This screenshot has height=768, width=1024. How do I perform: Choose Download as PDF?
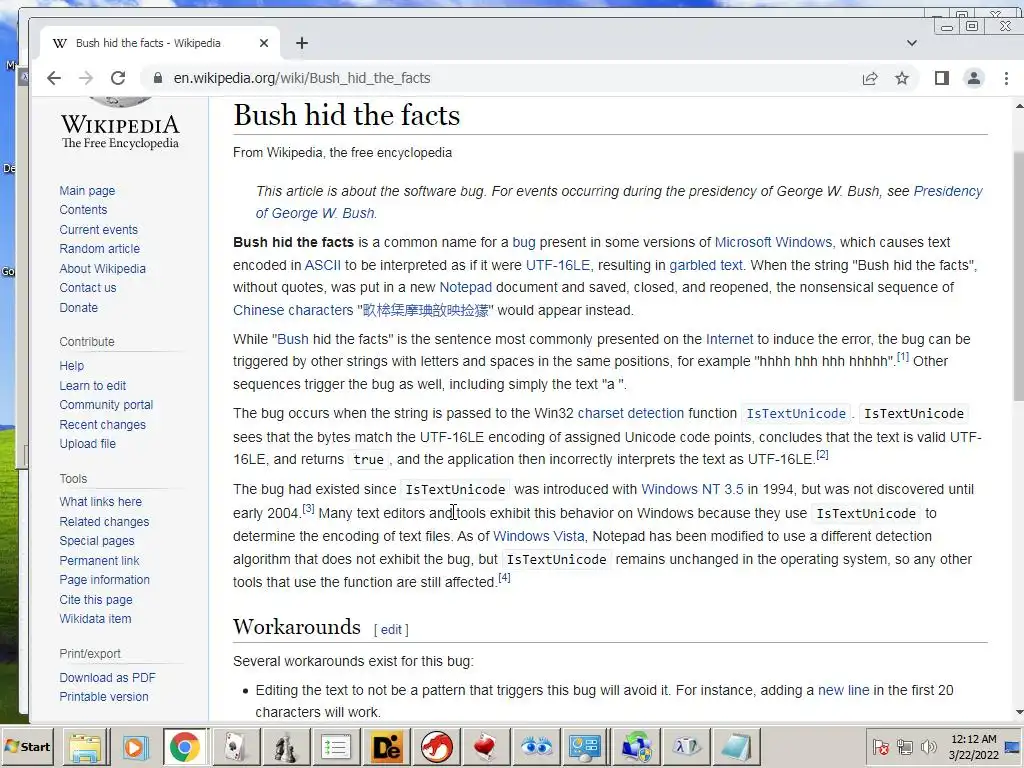[x=108, y=678]
